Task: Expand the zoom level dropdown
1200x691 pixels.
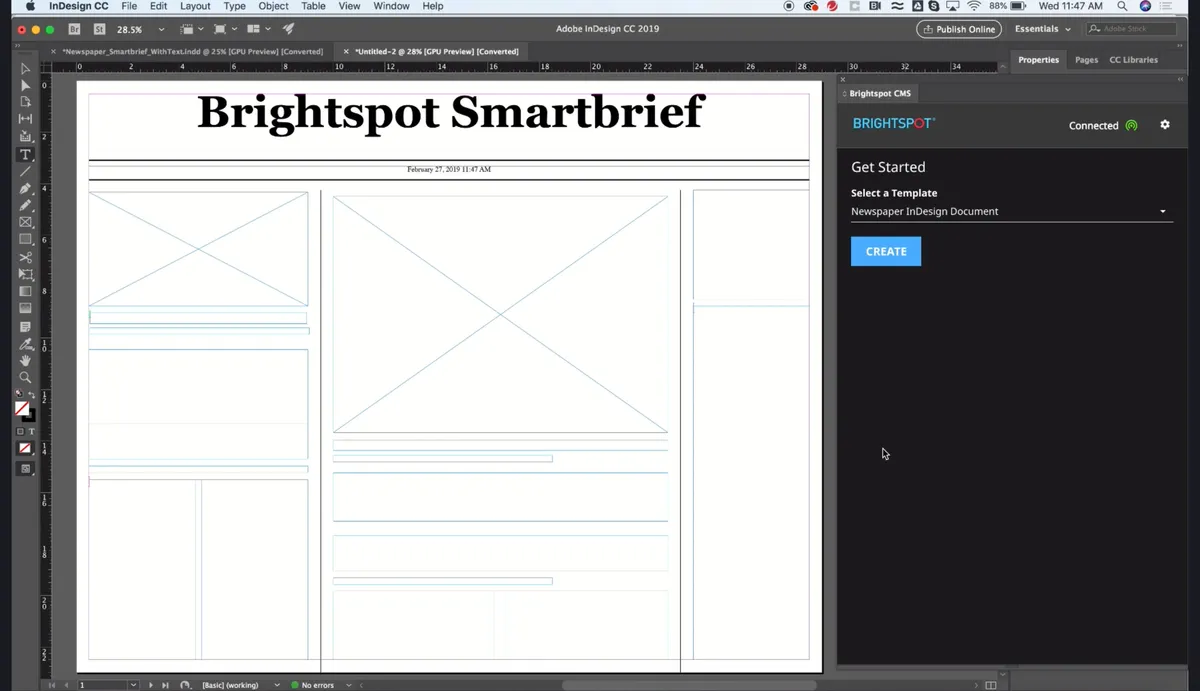Action: pyautogui.click(x=161, y=30)
